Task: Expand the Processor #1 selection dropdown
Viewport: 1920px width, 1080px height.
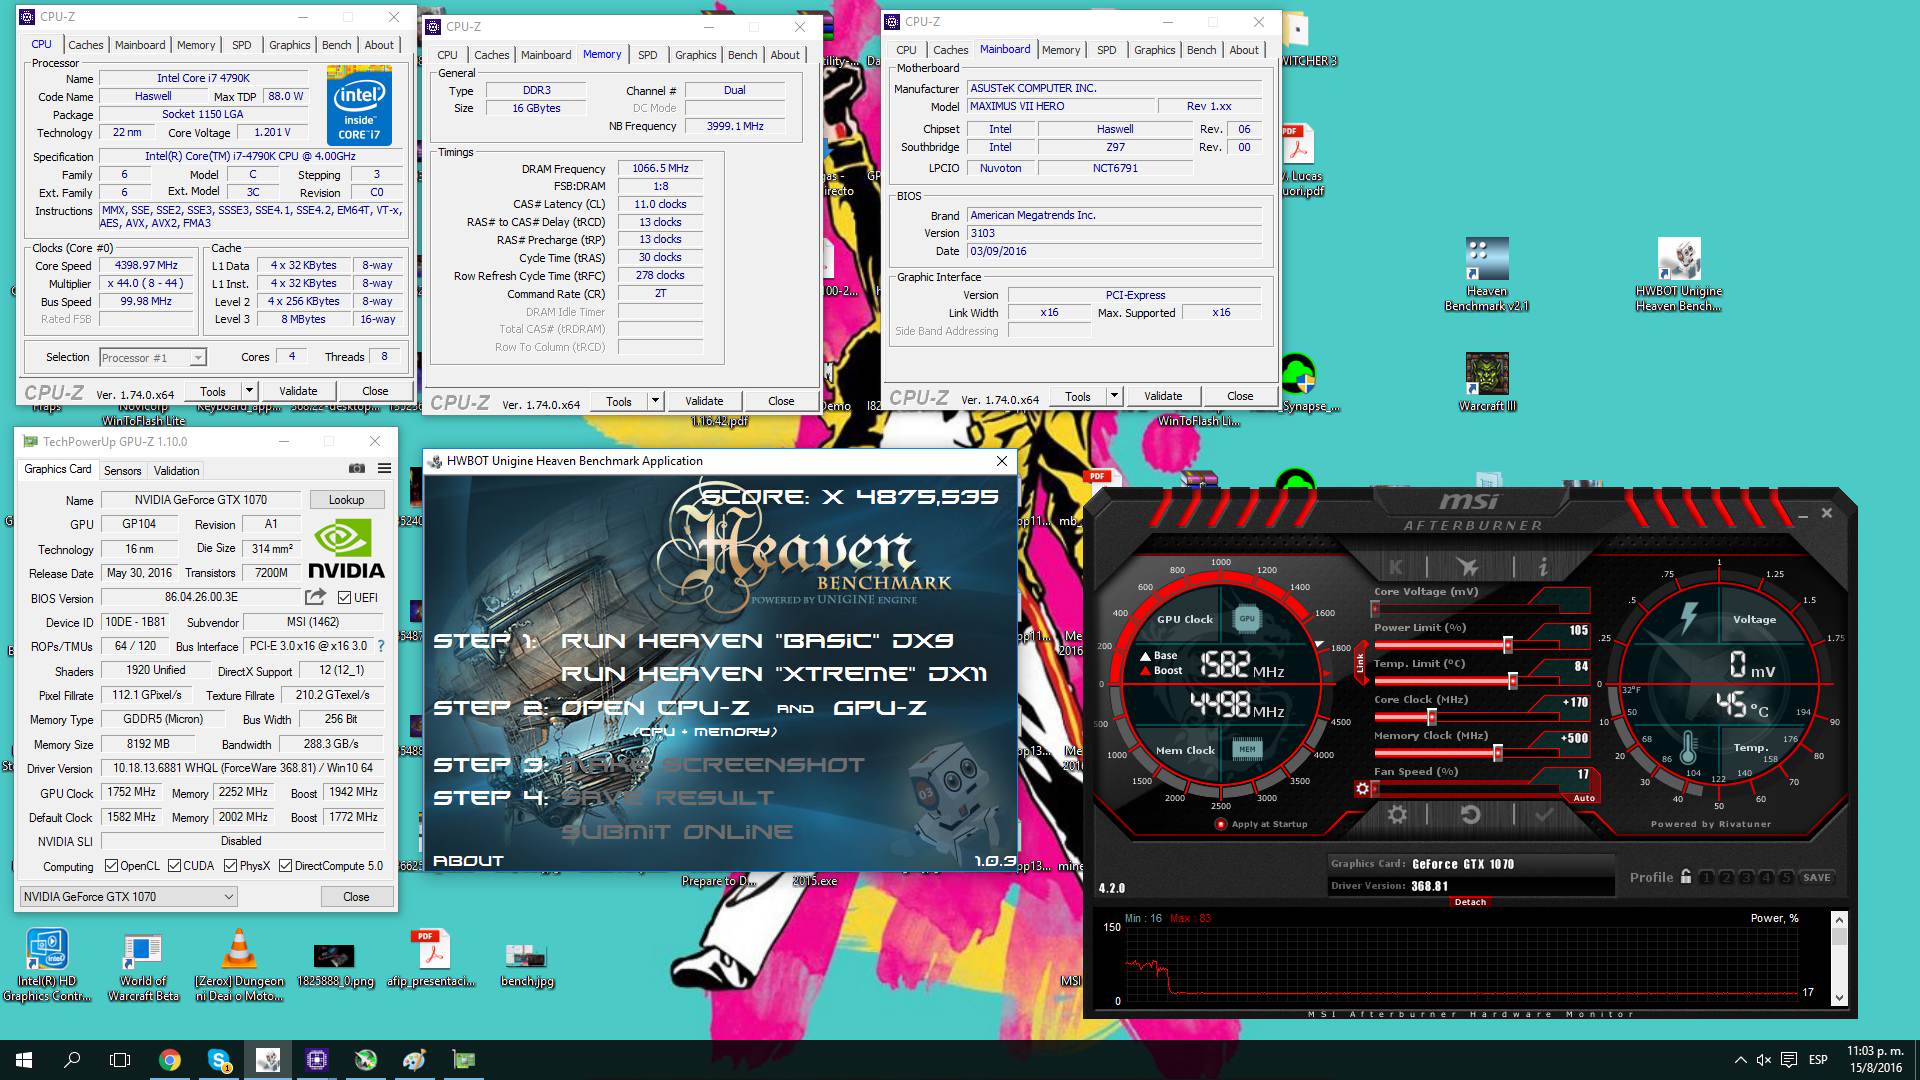Action: pyautogui.click(x=198, y=358)
